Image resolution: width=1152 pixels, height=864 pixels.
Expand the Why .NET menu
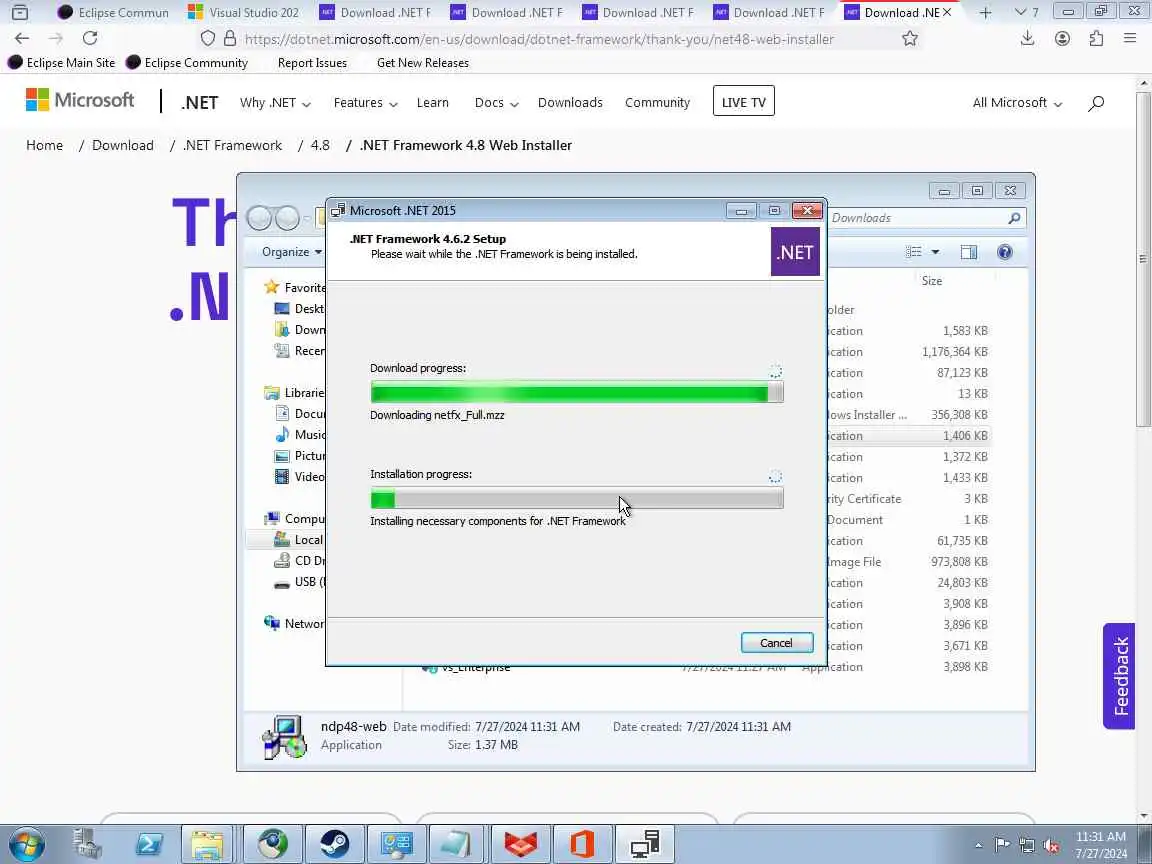tap(275, 103)
